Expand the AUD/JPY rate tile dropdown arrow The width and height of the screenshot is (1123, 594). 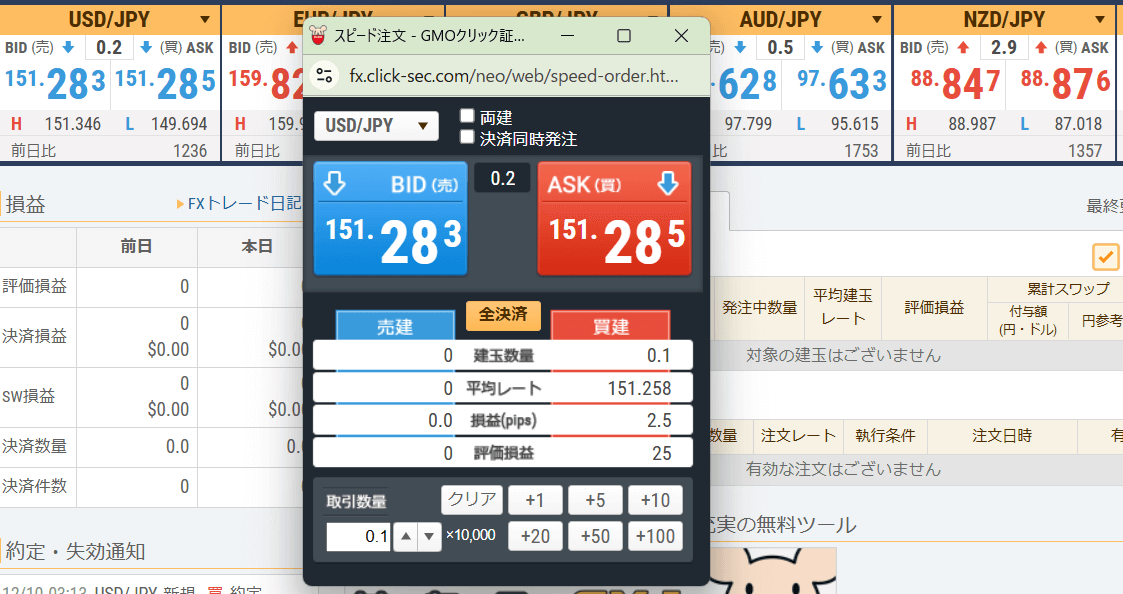tap(877, 20)
